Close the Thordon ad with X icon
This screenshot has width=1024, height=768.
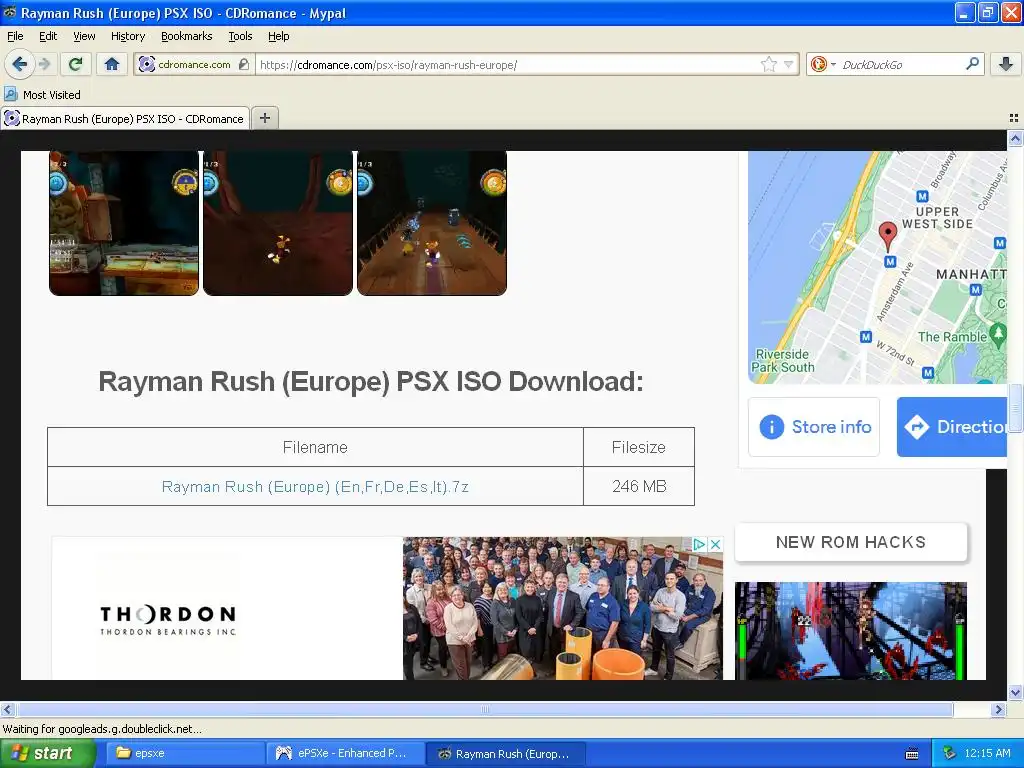click(x=716, y=544)
